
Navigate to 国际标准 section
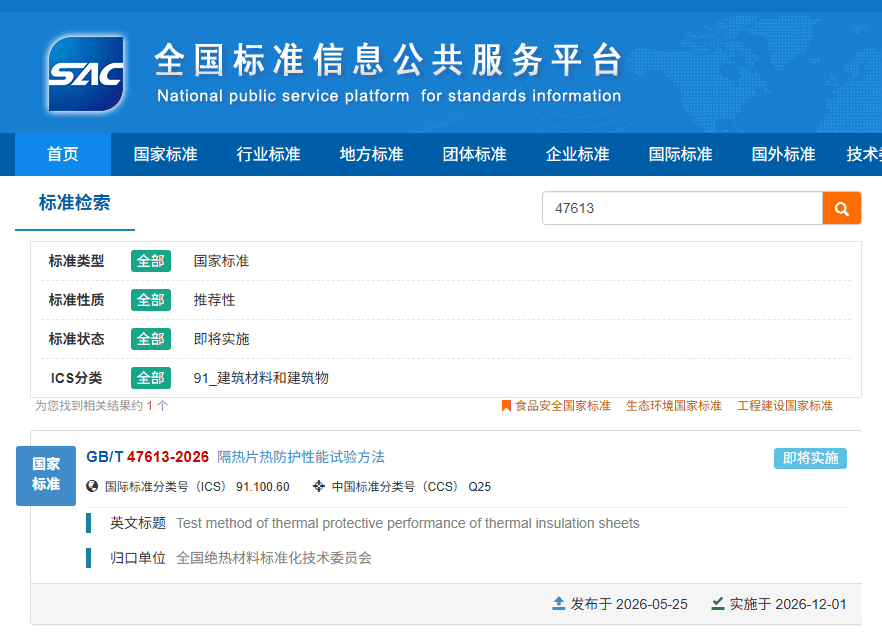(x=680, y=154)
